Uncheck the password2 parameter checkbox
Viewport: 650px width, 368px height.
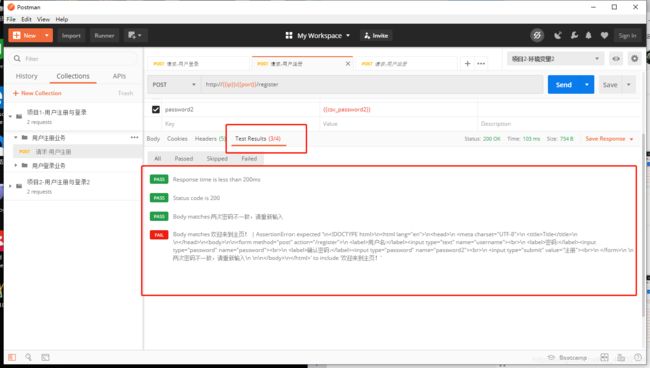point(156,109)
